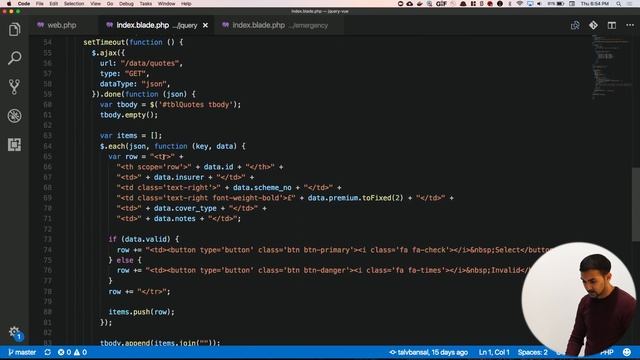Click the Spaces: 2 indentation setting
This screenshot has width=640, height=360.
point(533,352)
